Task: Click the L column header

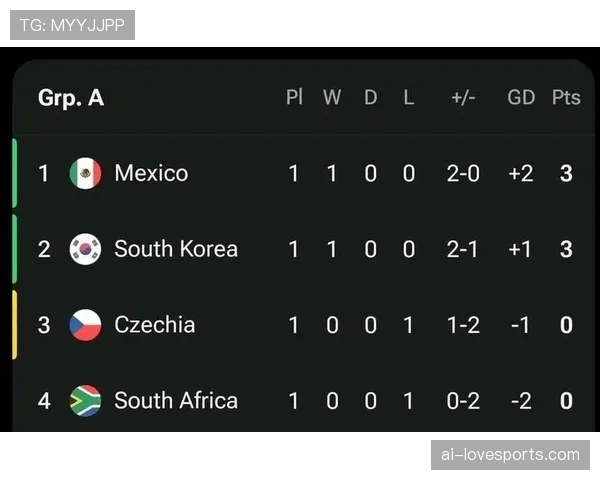Action: coord(409,97)
